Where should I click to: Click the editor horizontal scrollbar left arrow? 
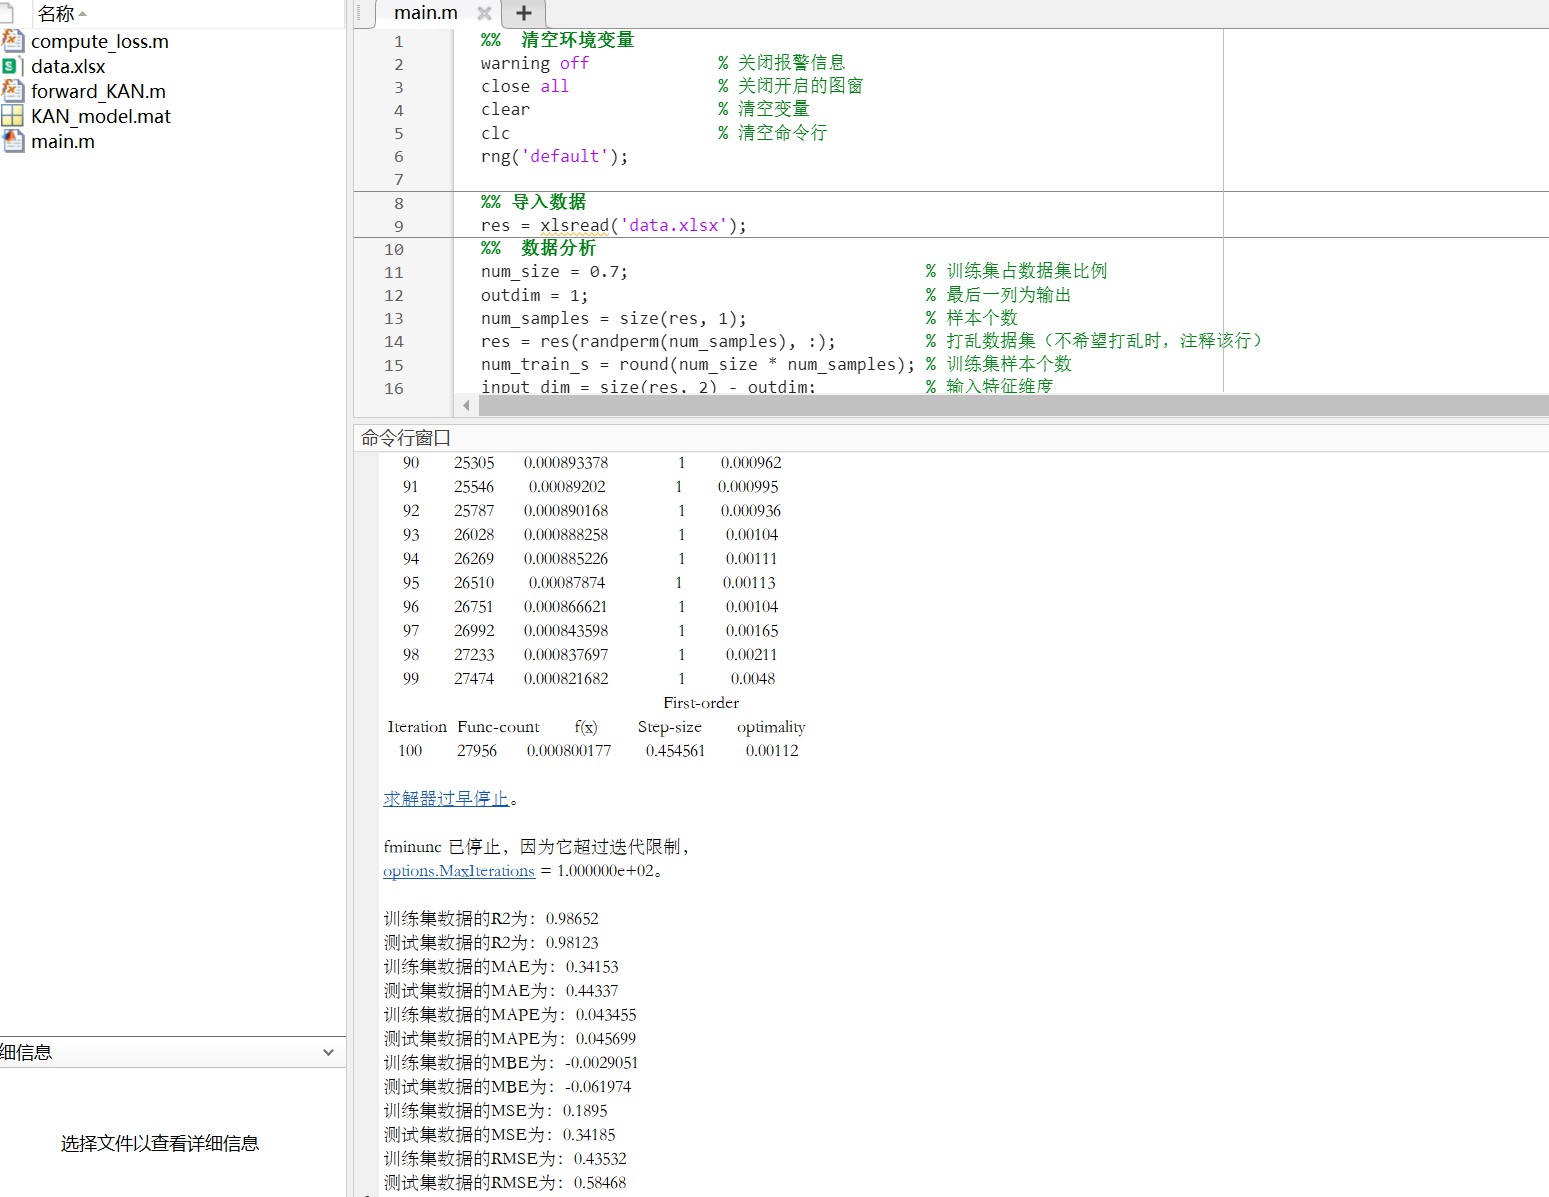pos(466,405)
